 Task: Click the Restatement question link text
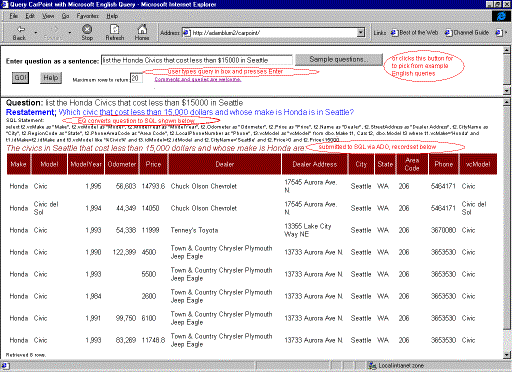point(206,112)
